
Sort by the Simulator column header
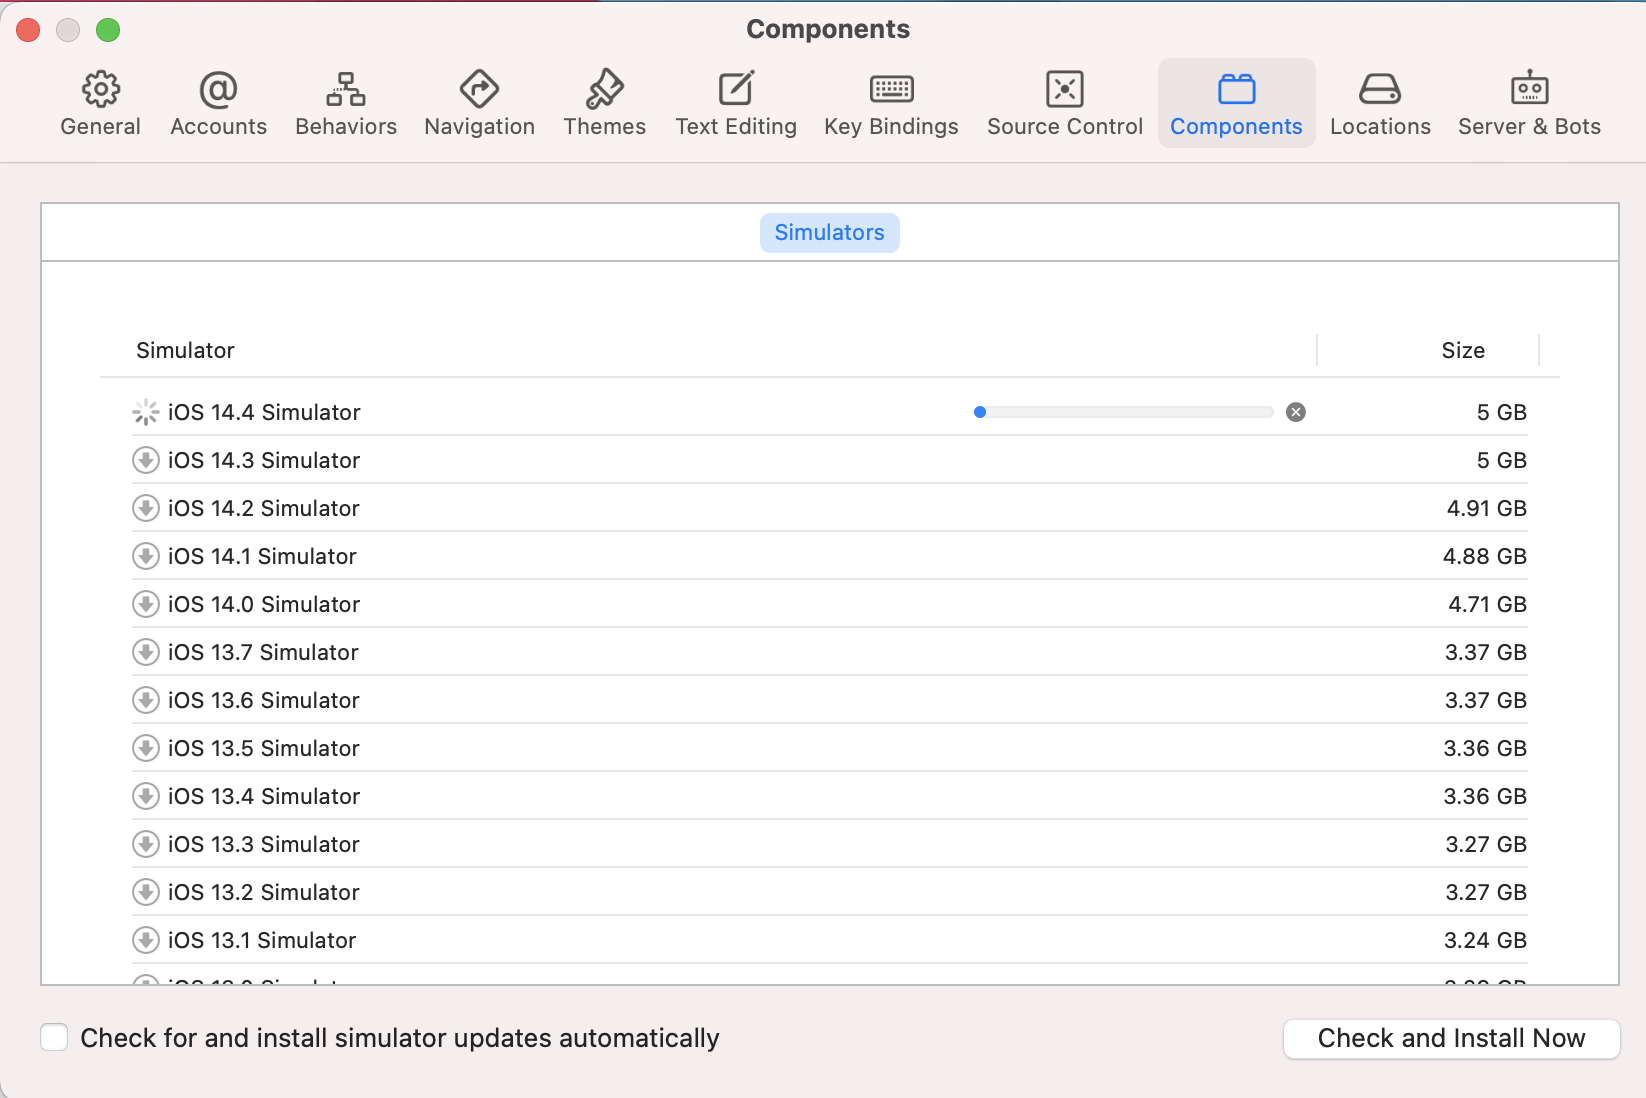185,350
